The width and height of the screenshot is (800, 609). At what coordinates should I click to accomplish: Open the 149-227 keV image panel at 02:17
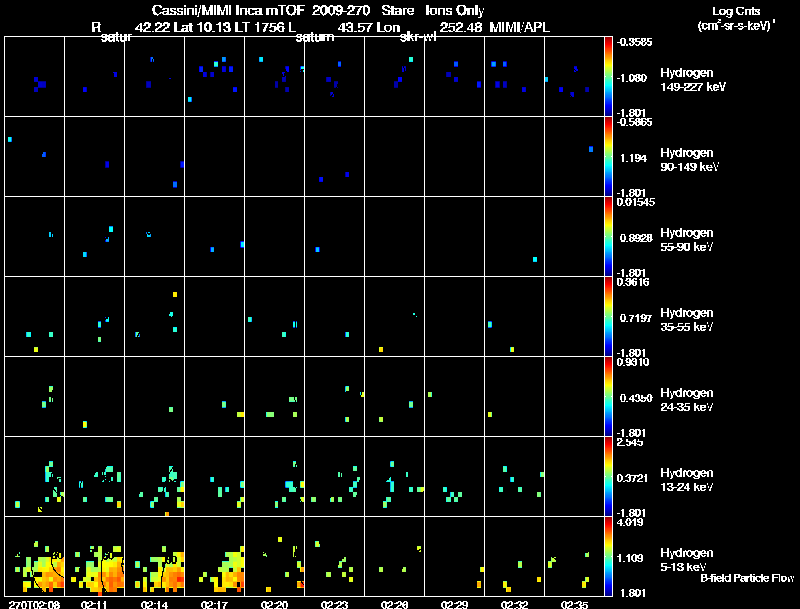click(x=215, y=76)
